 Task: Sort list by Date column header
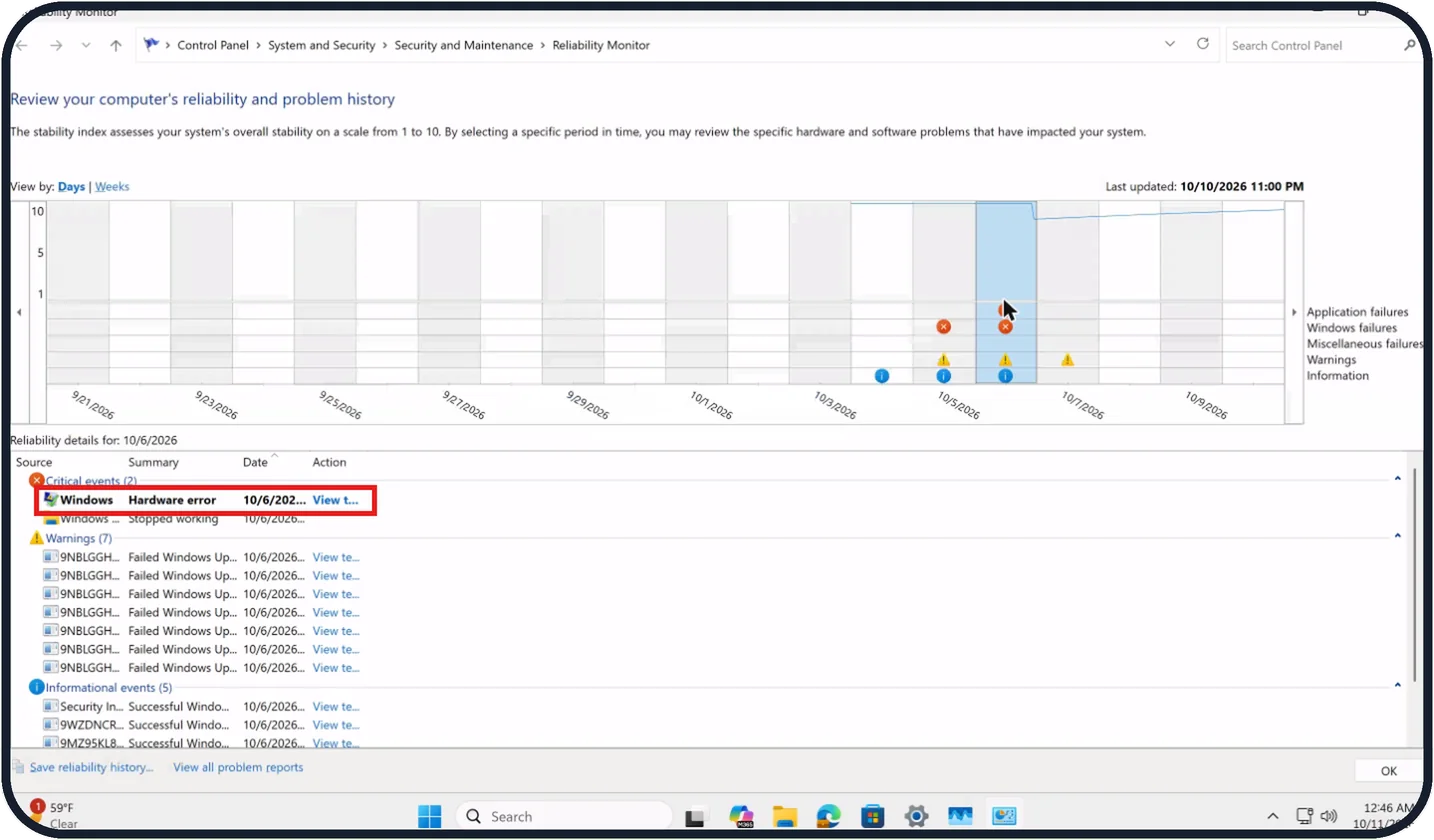[255, 462]
